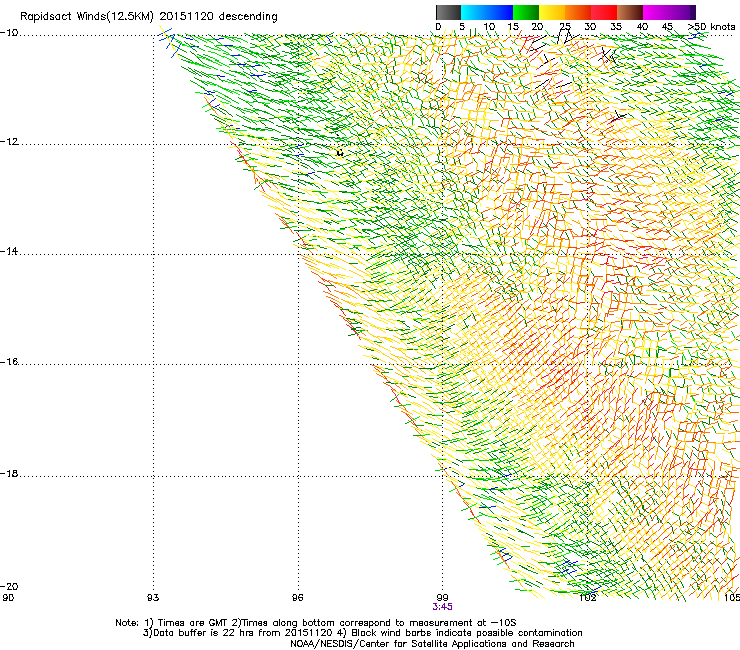Select the '-16' latitude axis label

click(9, 362)
